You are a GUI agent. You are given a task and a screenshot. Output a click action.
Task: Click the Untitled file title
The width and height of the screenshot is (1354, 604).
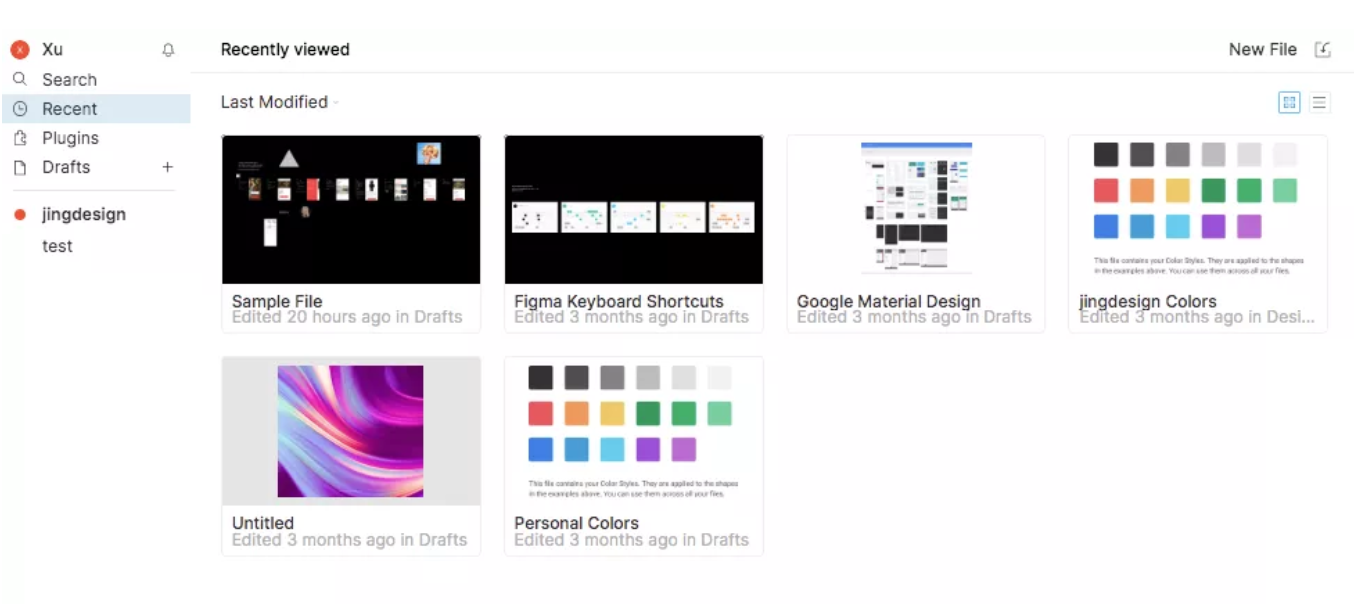pyautogui.click(x=263, y=523)
